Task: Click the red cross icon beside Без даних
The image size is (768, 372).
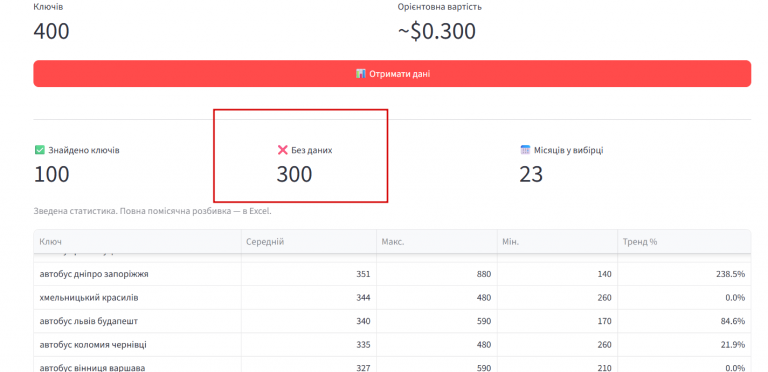Action: coord(283,150)
